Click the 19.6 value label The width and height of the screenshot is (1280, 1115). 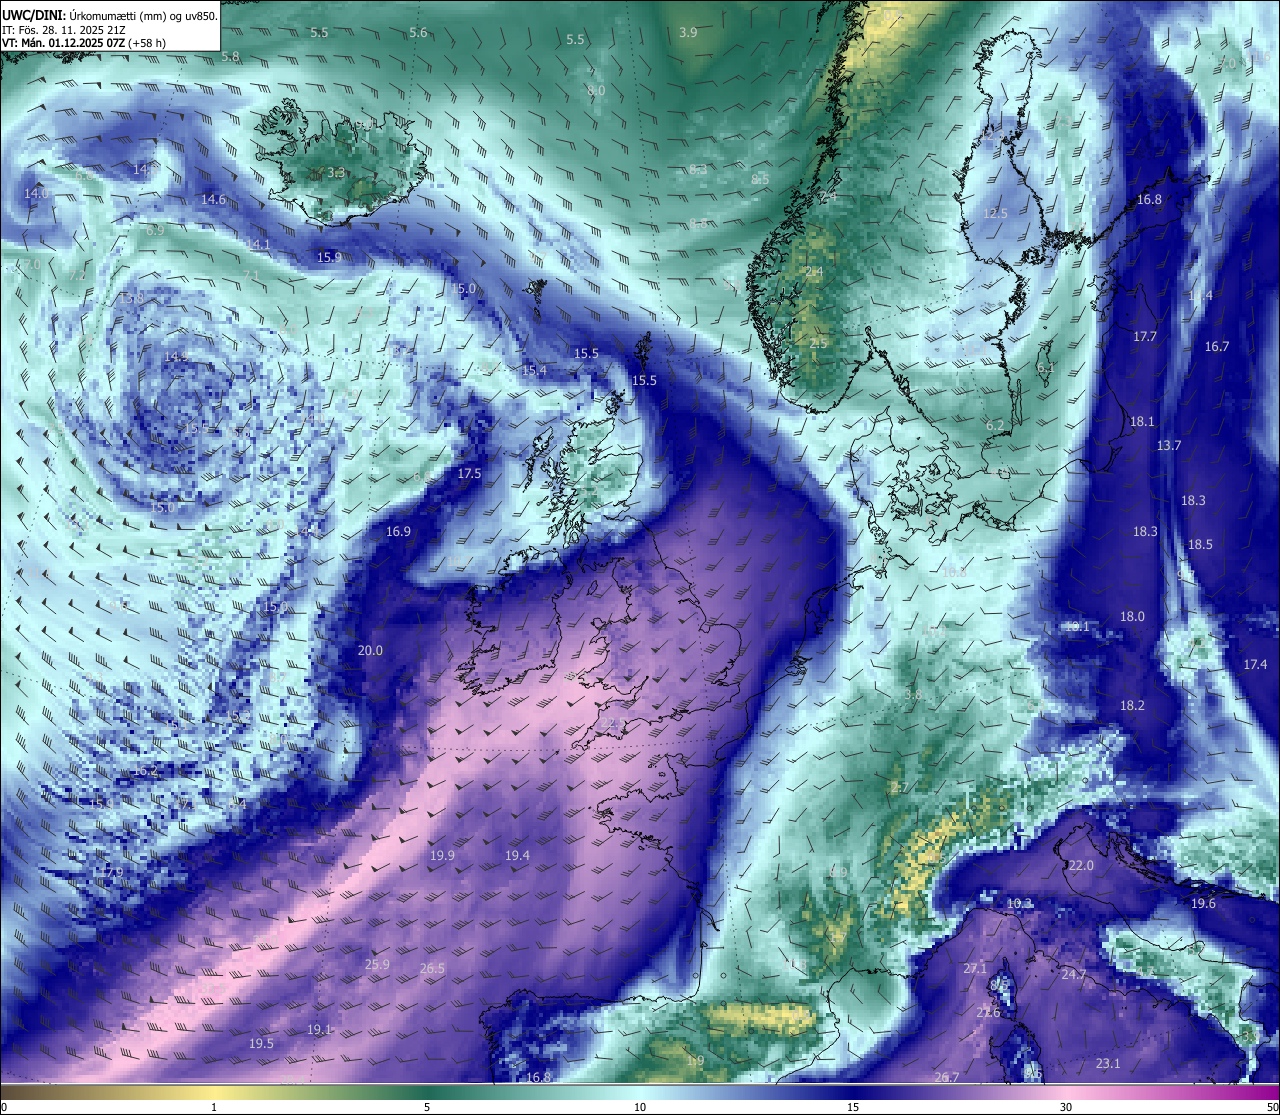(1203, 904)
